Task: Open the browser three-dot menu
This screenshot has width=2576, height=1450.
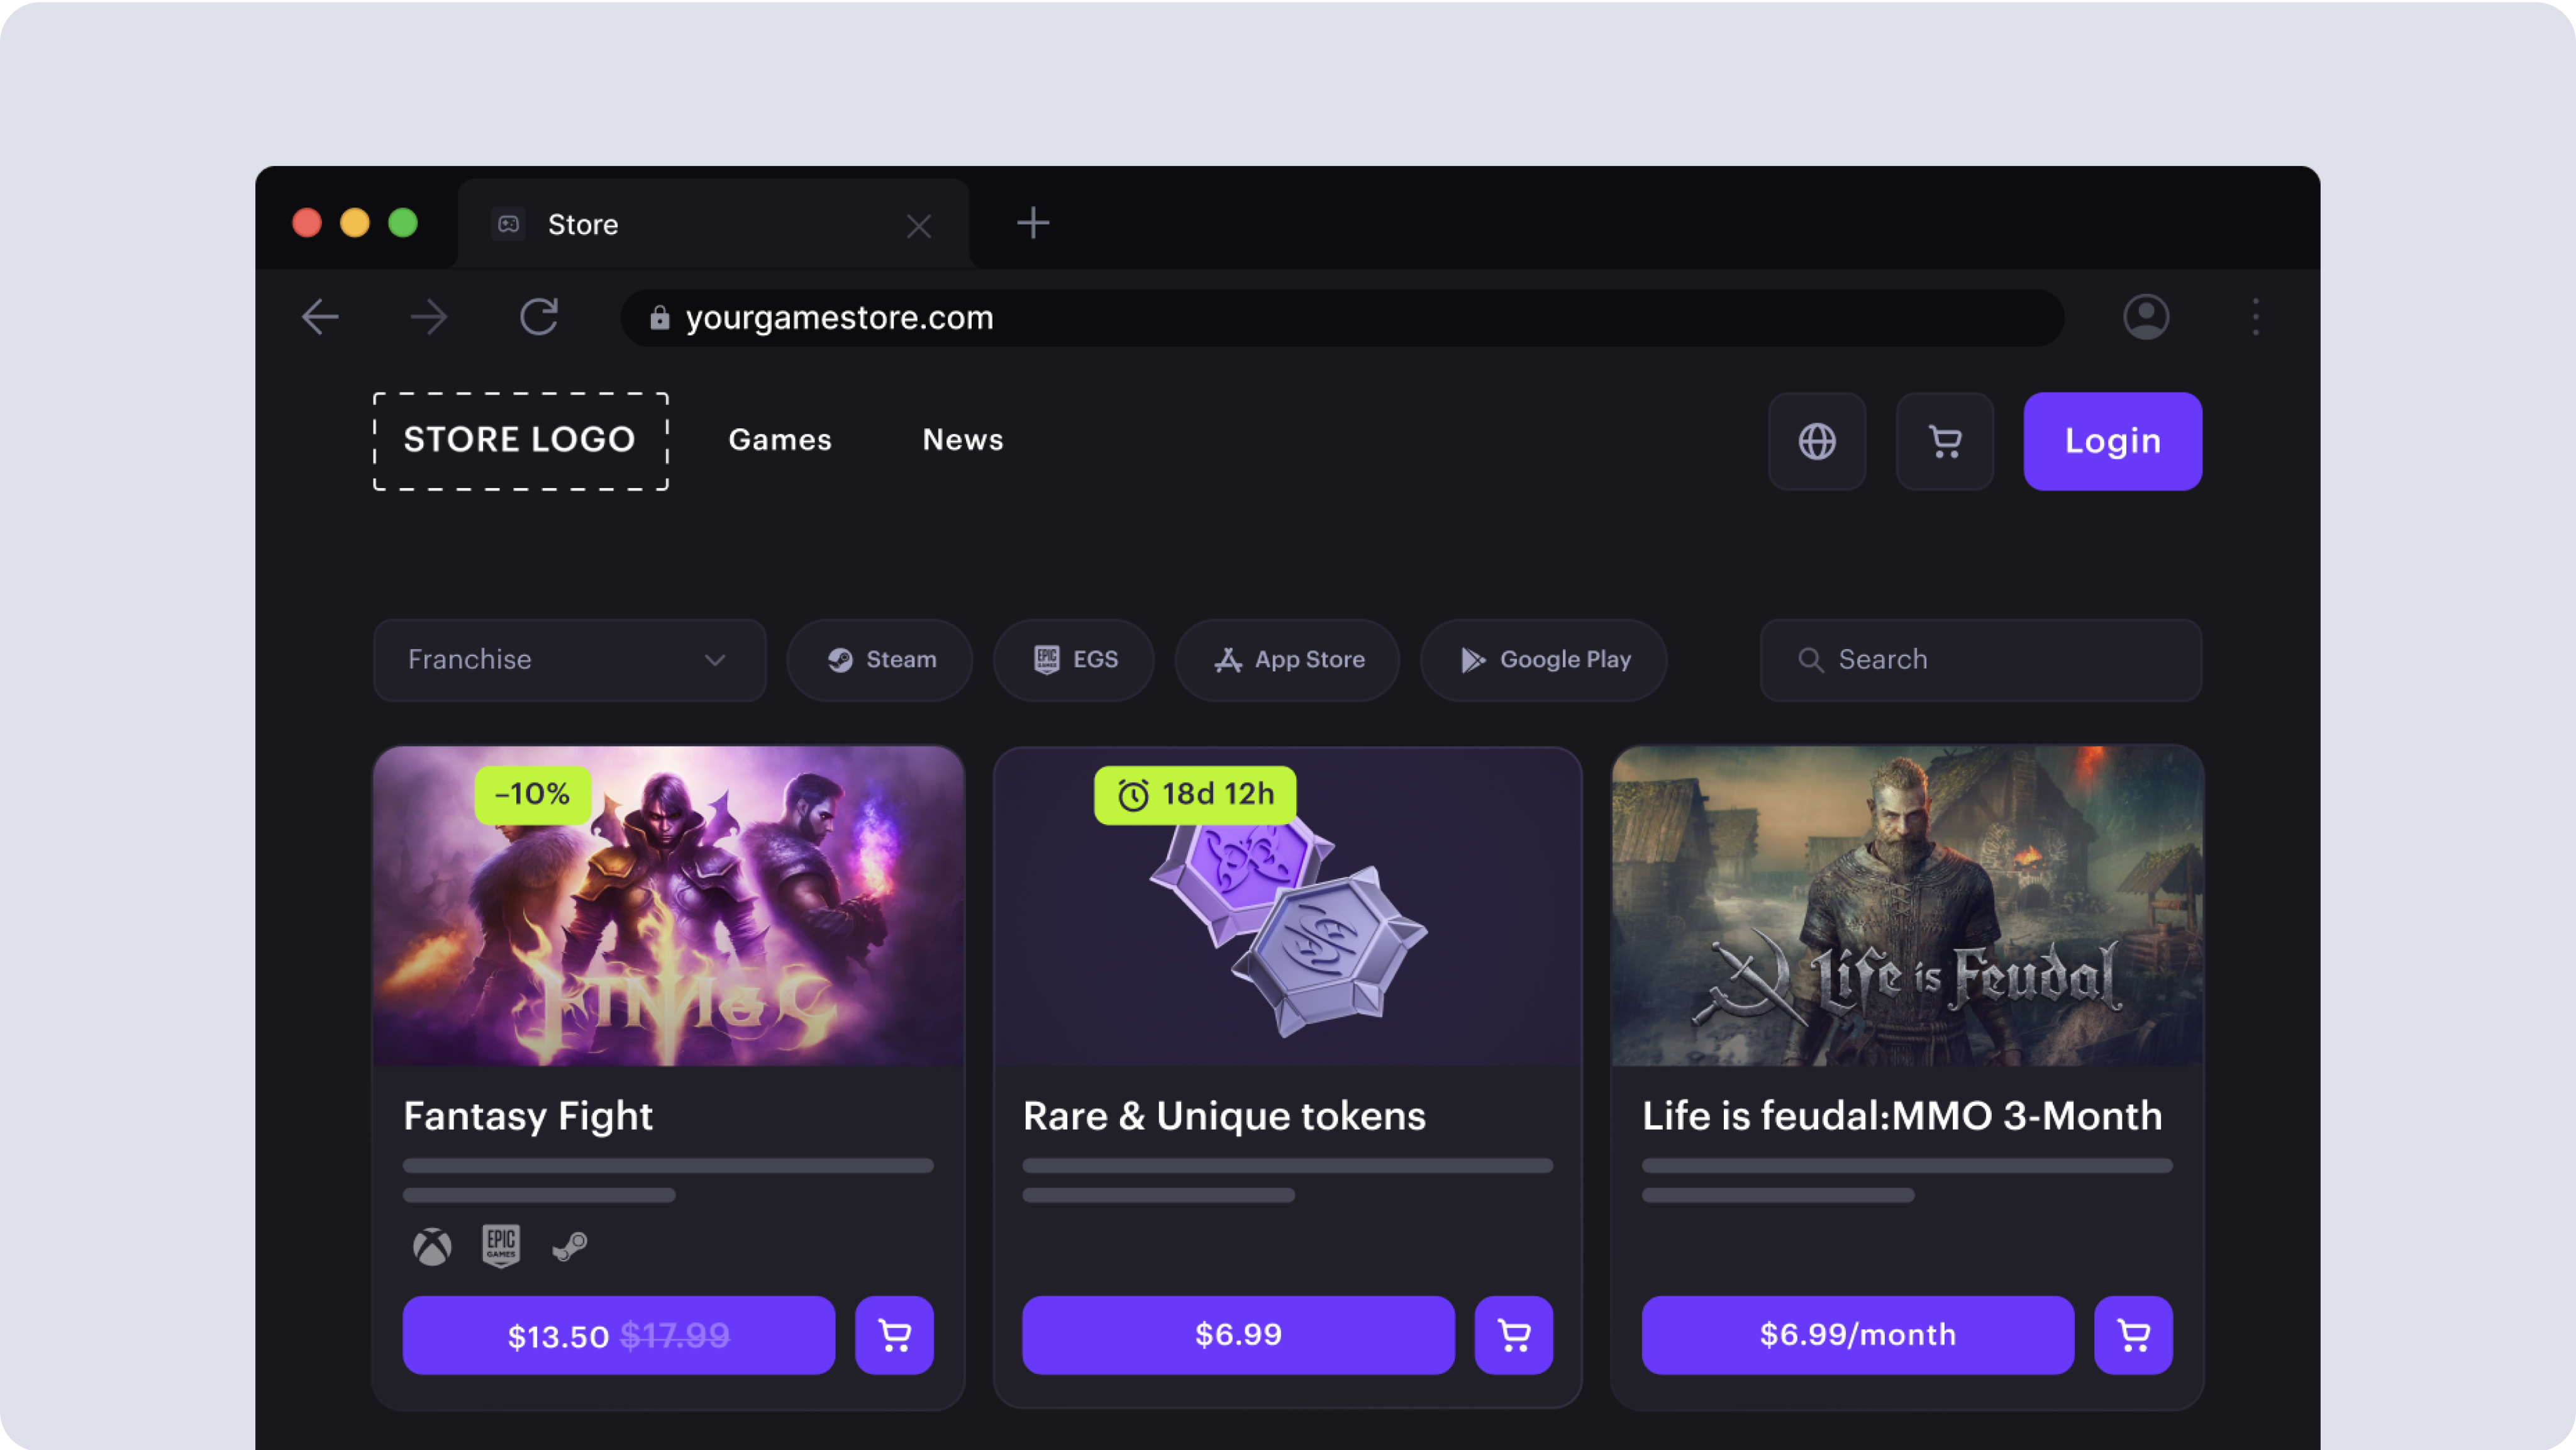Action: [2255, 317]
